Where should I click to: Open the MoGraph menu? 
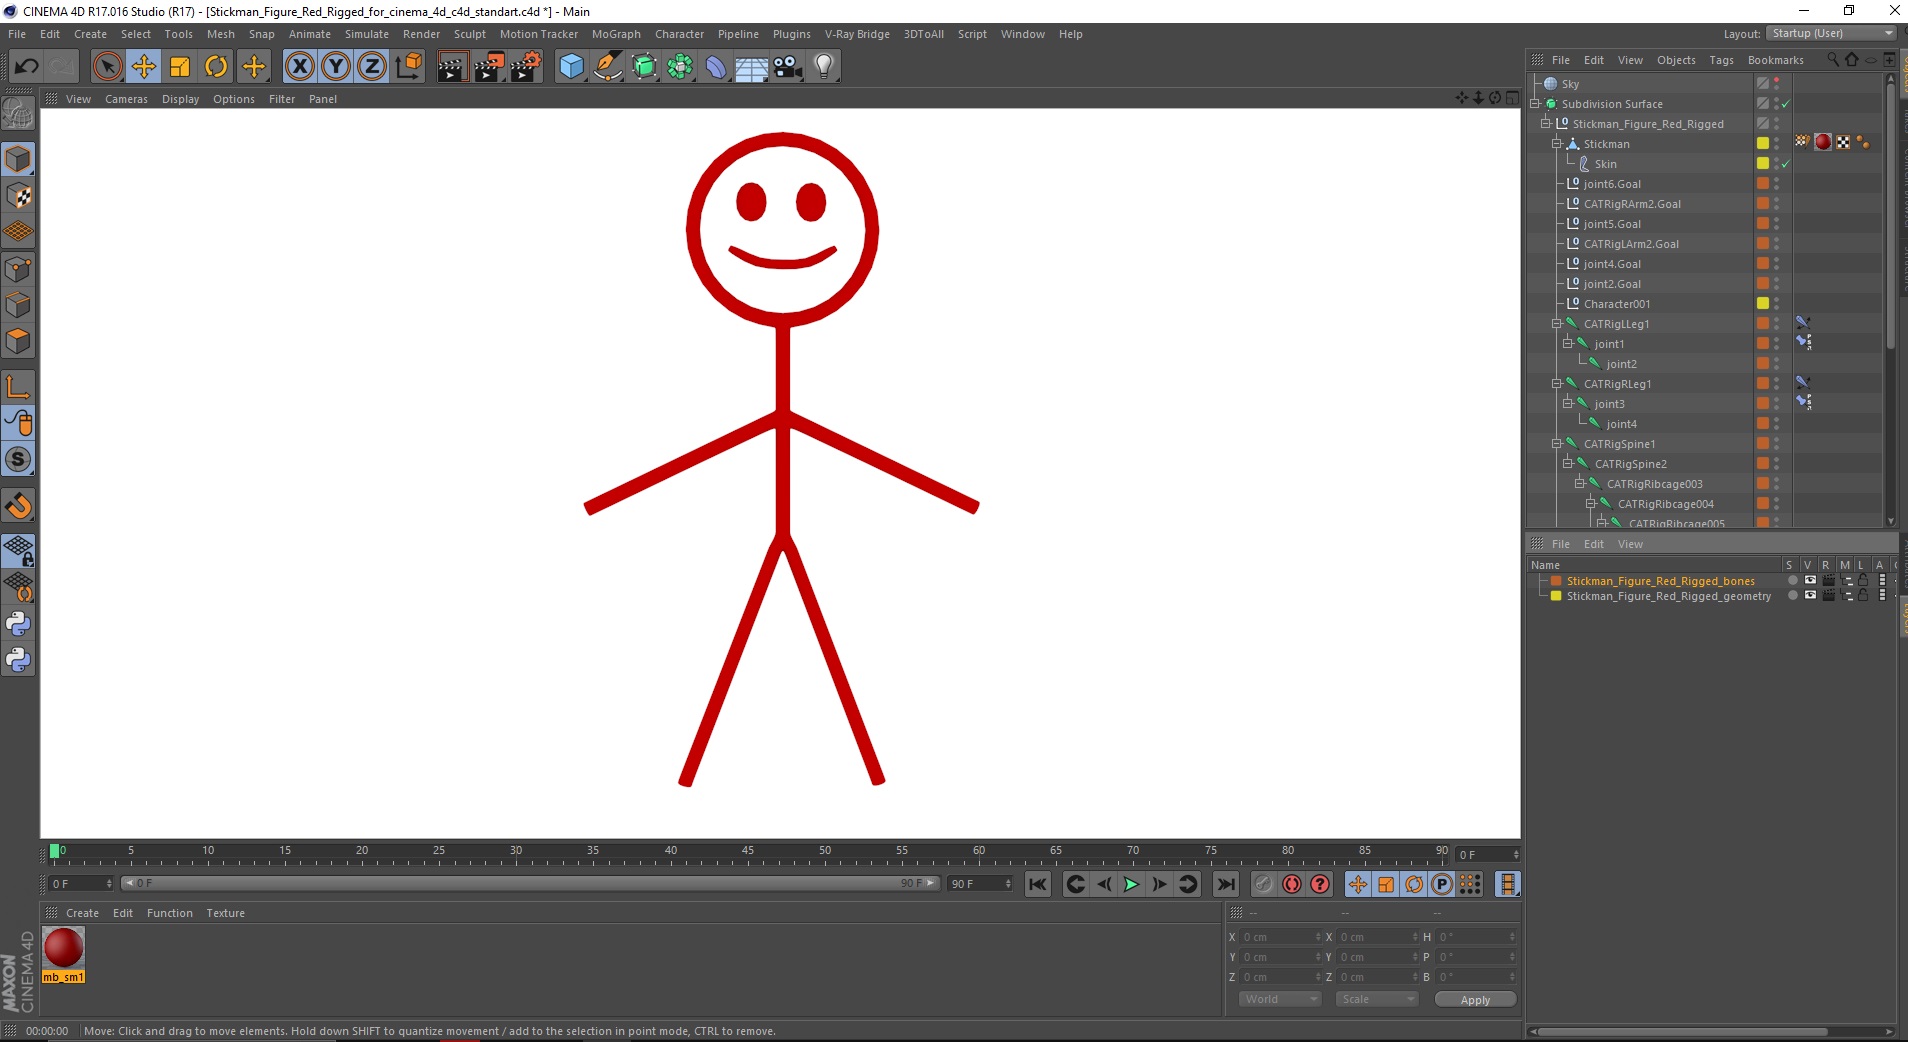coord(616,34)
